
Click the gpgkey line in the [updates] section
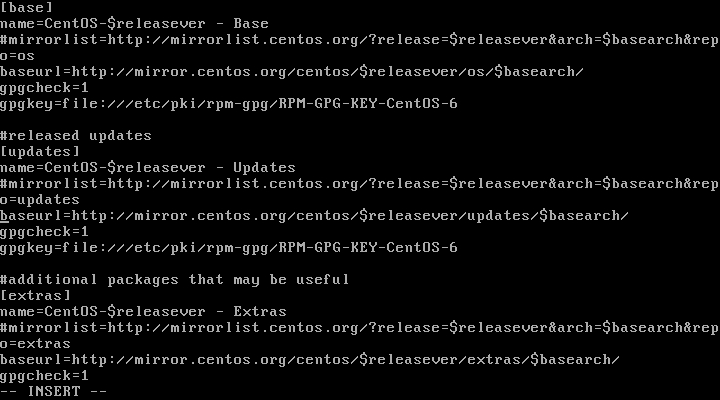(228, 247)
